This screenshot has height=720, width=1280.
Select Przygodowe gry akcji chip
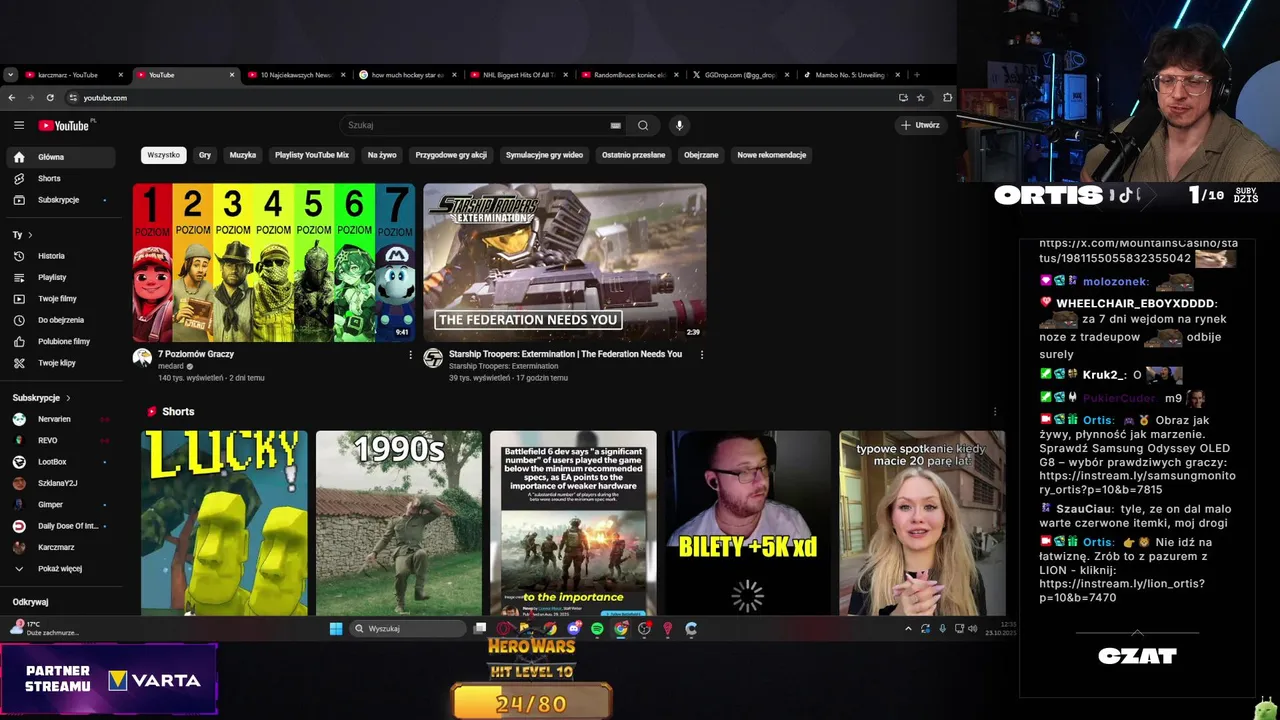pos(451,155)
